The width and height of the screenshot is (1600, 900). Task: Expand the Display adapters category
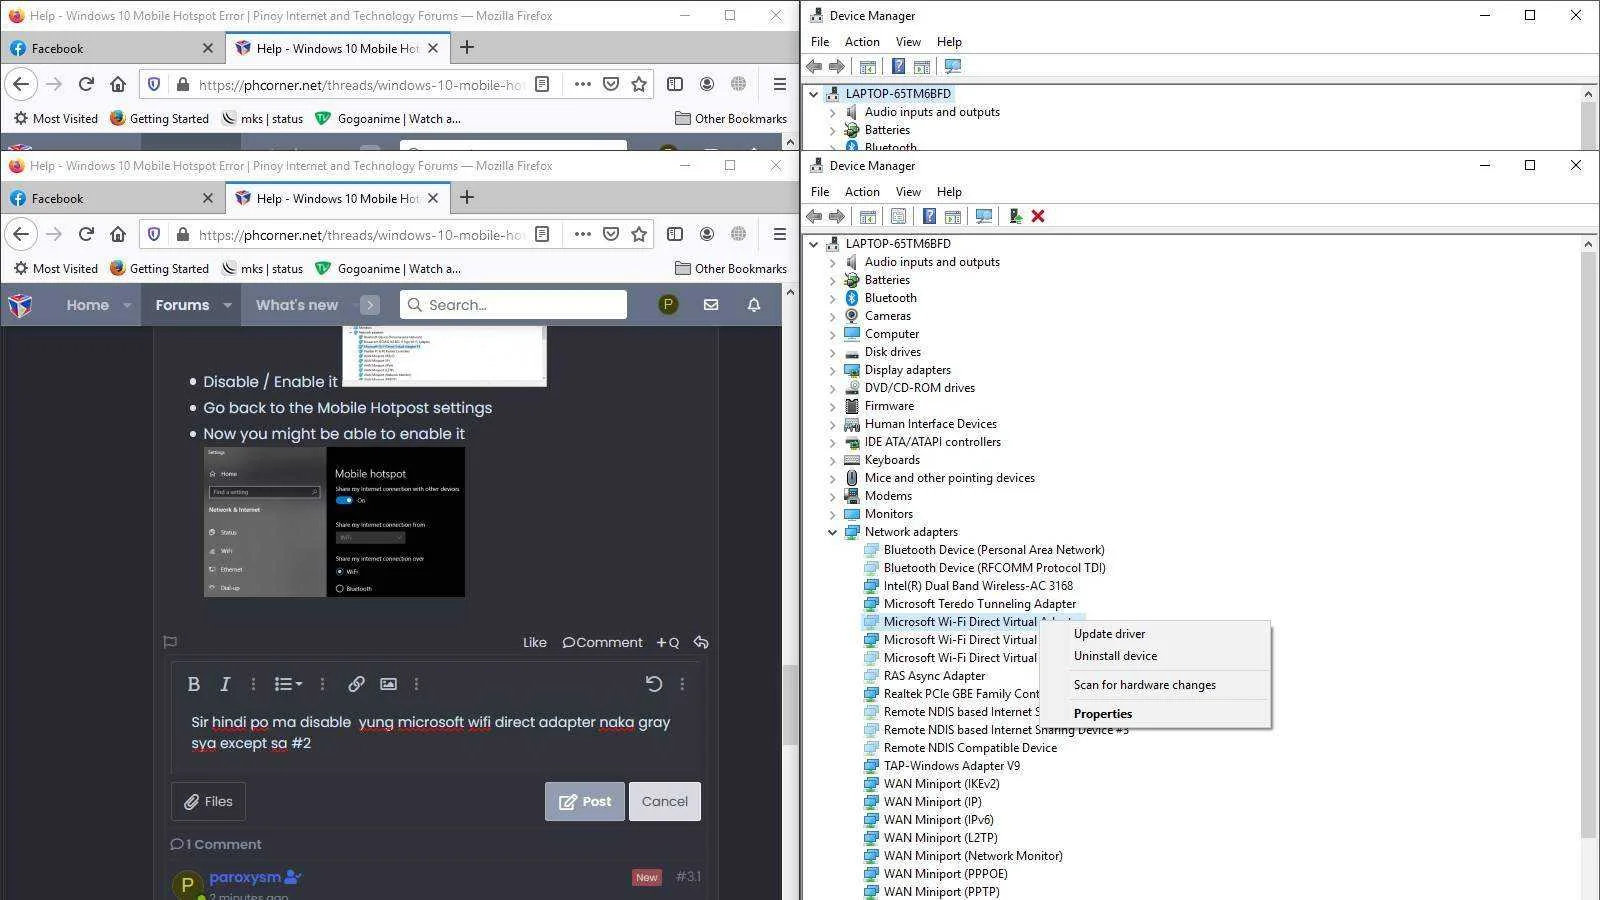click(x=832, y=370)
